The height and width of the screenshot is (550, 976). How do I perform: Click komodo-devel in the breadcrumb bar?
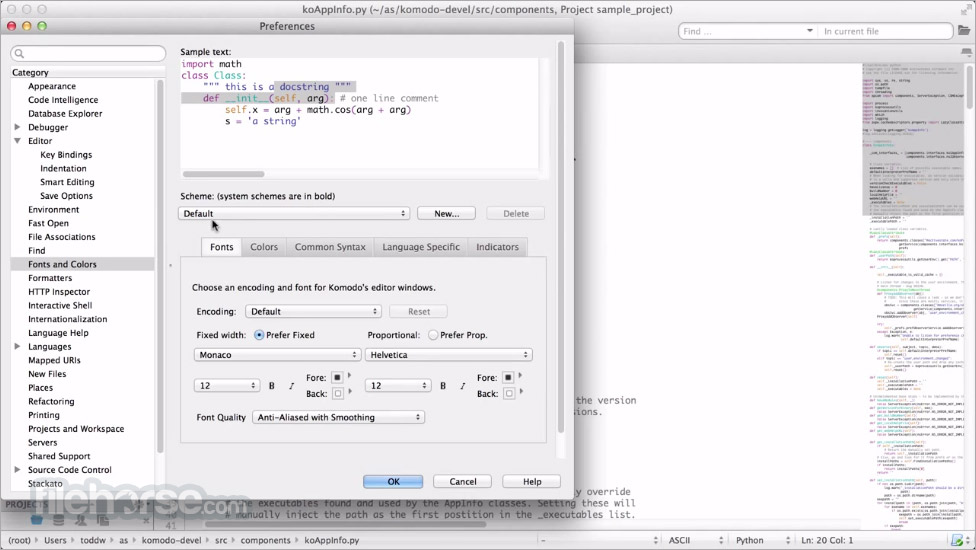point(171,540)
